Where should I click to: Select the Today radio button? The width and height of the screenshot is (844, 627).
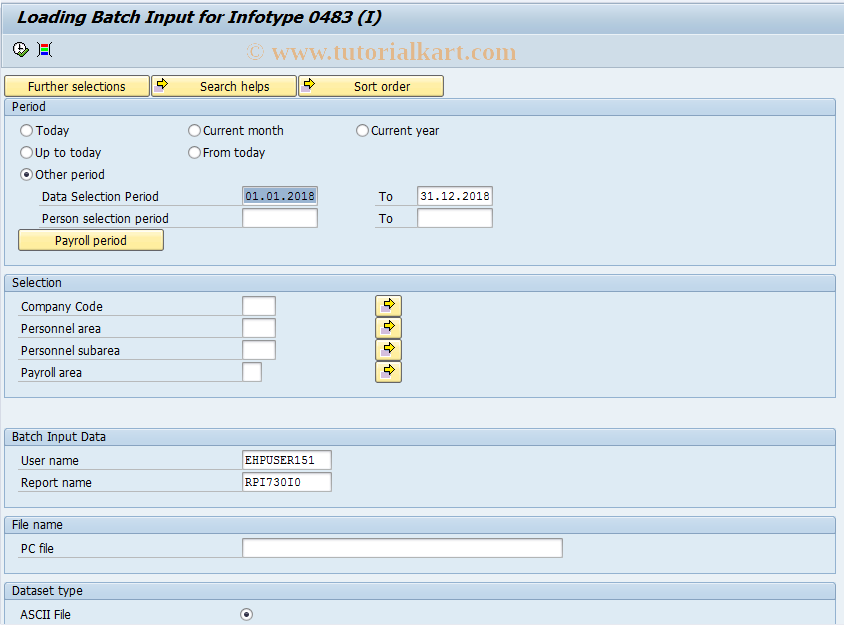click(x=26, y=131)
